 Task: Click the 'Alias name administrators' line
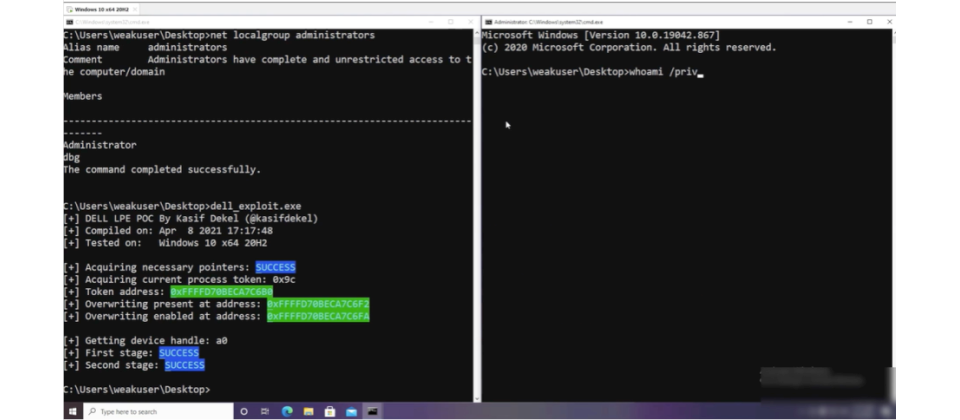(x=145, y=48)
